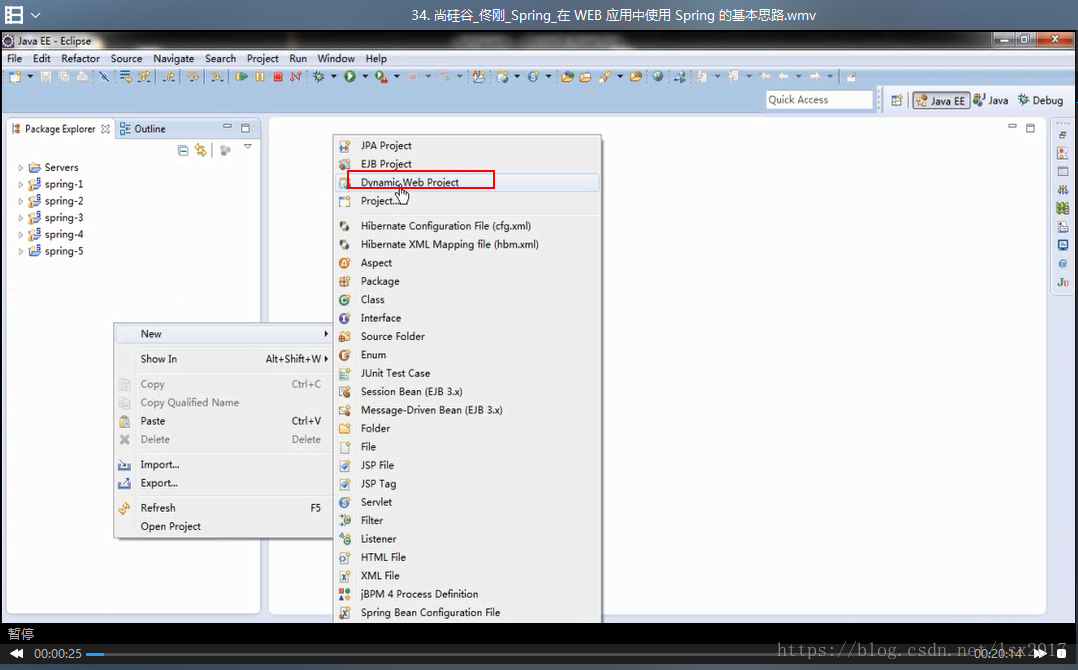1078x670 pixels.
Task: Open the player playlist menu icon
Action: point(14,14)
